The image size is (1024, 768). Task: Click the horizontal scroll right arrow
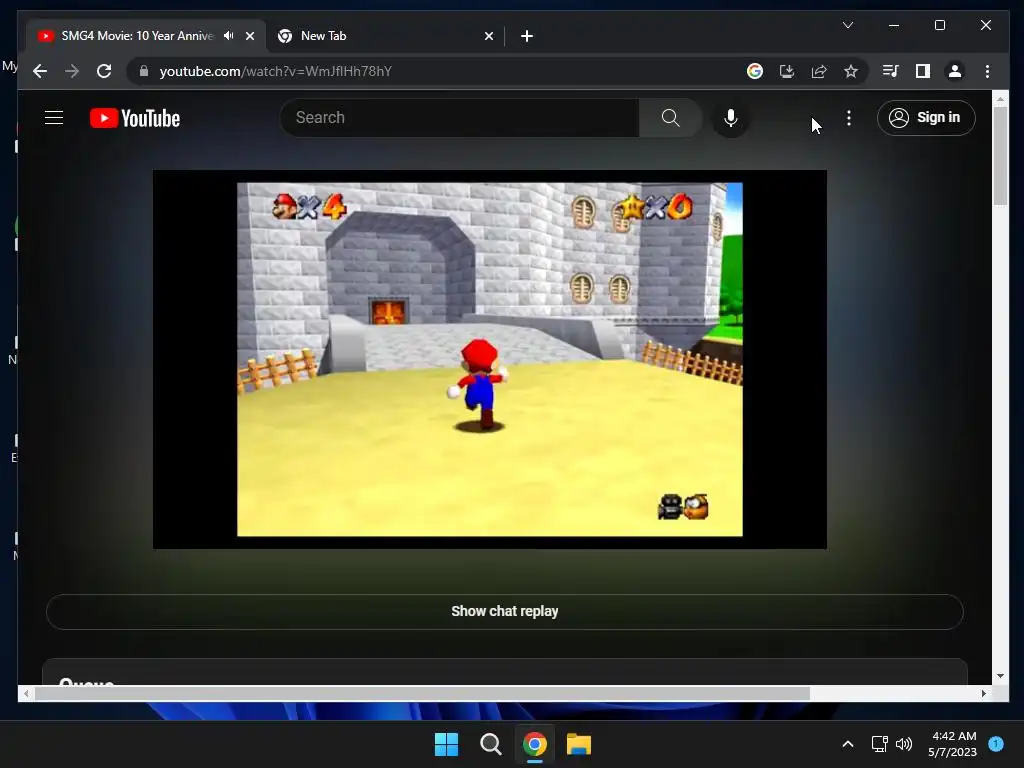coord(984,694)
